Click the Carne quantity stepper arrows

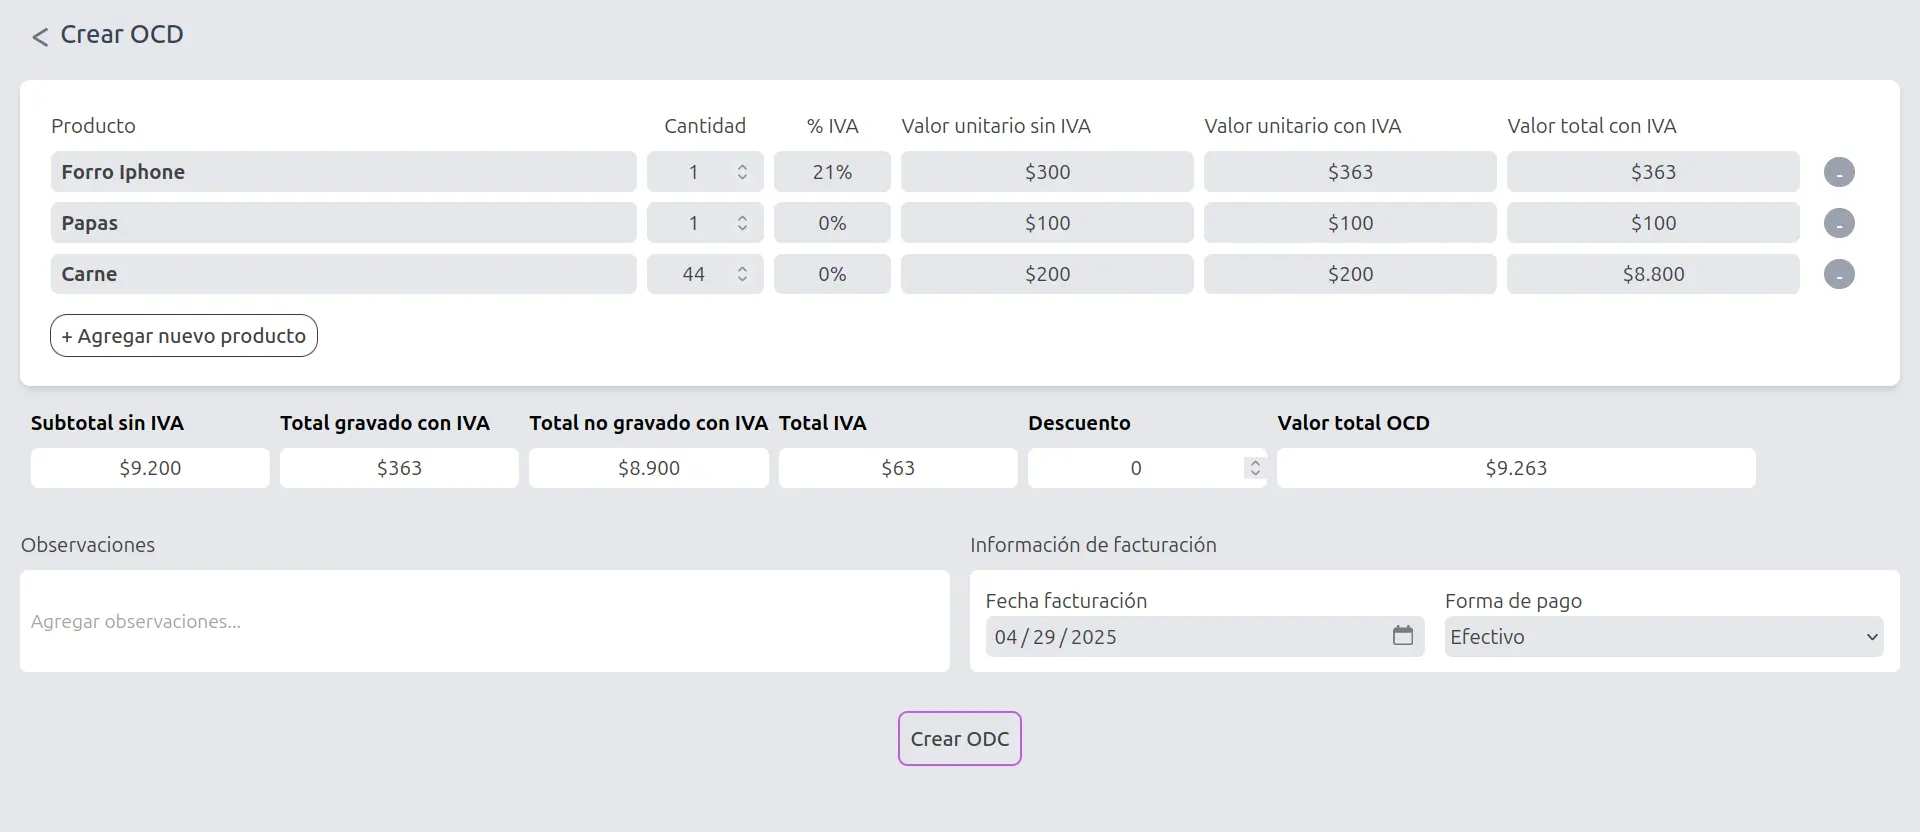point(742,274)
